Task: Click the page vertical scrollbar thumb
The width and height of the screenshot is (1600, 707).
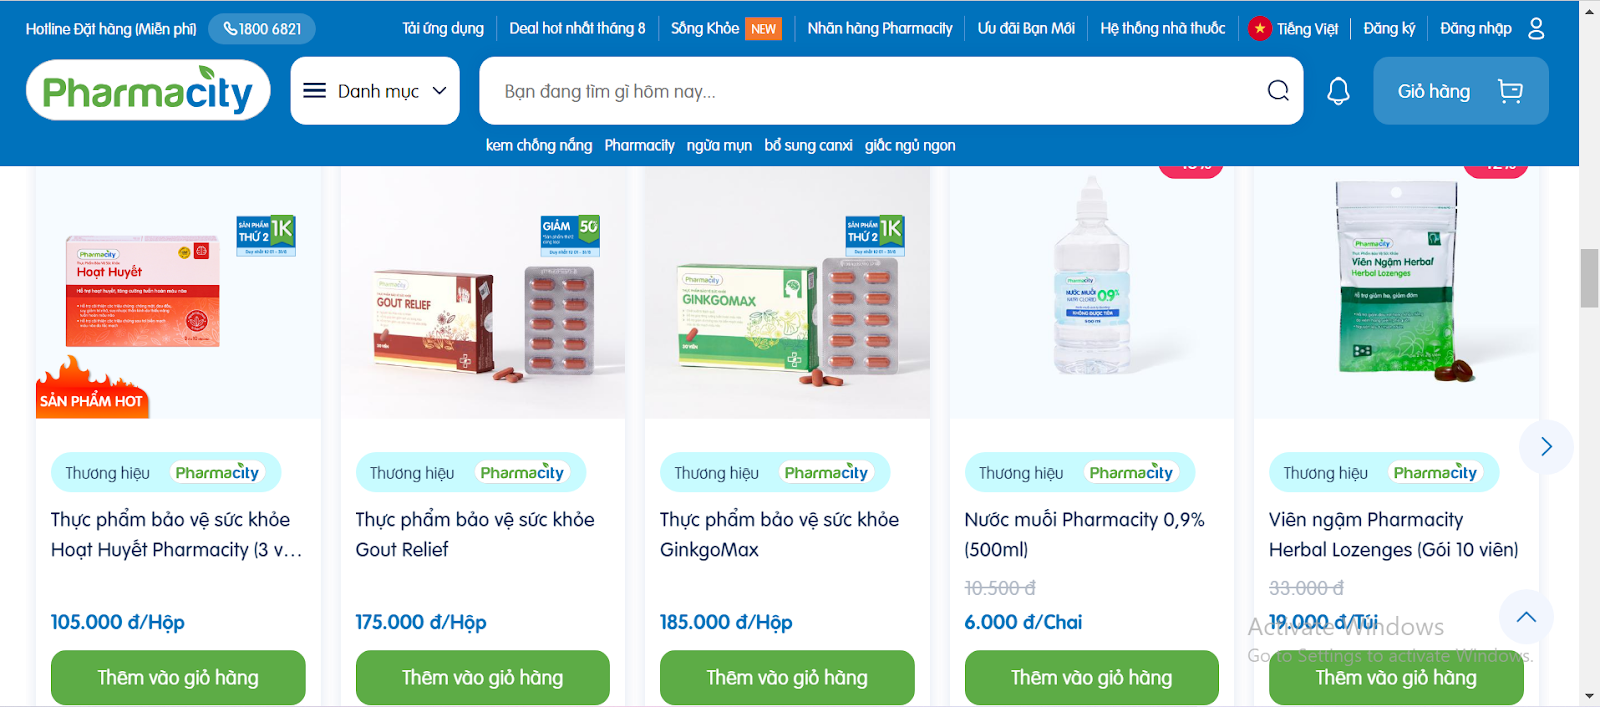Action: 1589,279
